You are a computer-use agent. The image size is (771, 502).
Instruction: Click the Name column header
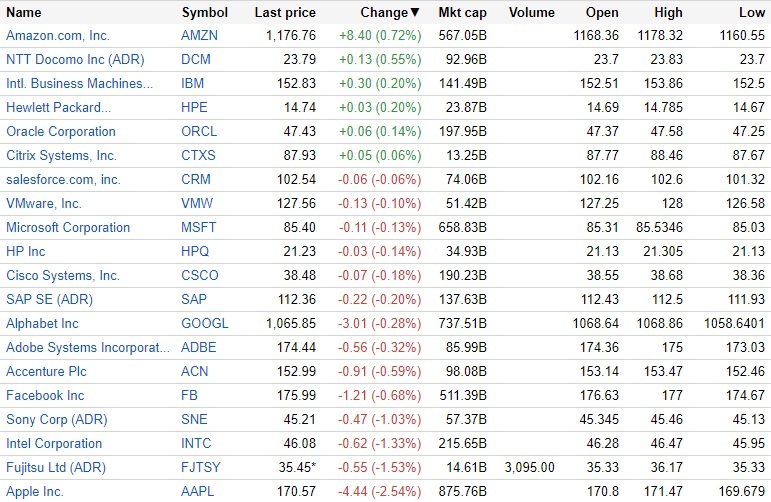coord(24,13)
